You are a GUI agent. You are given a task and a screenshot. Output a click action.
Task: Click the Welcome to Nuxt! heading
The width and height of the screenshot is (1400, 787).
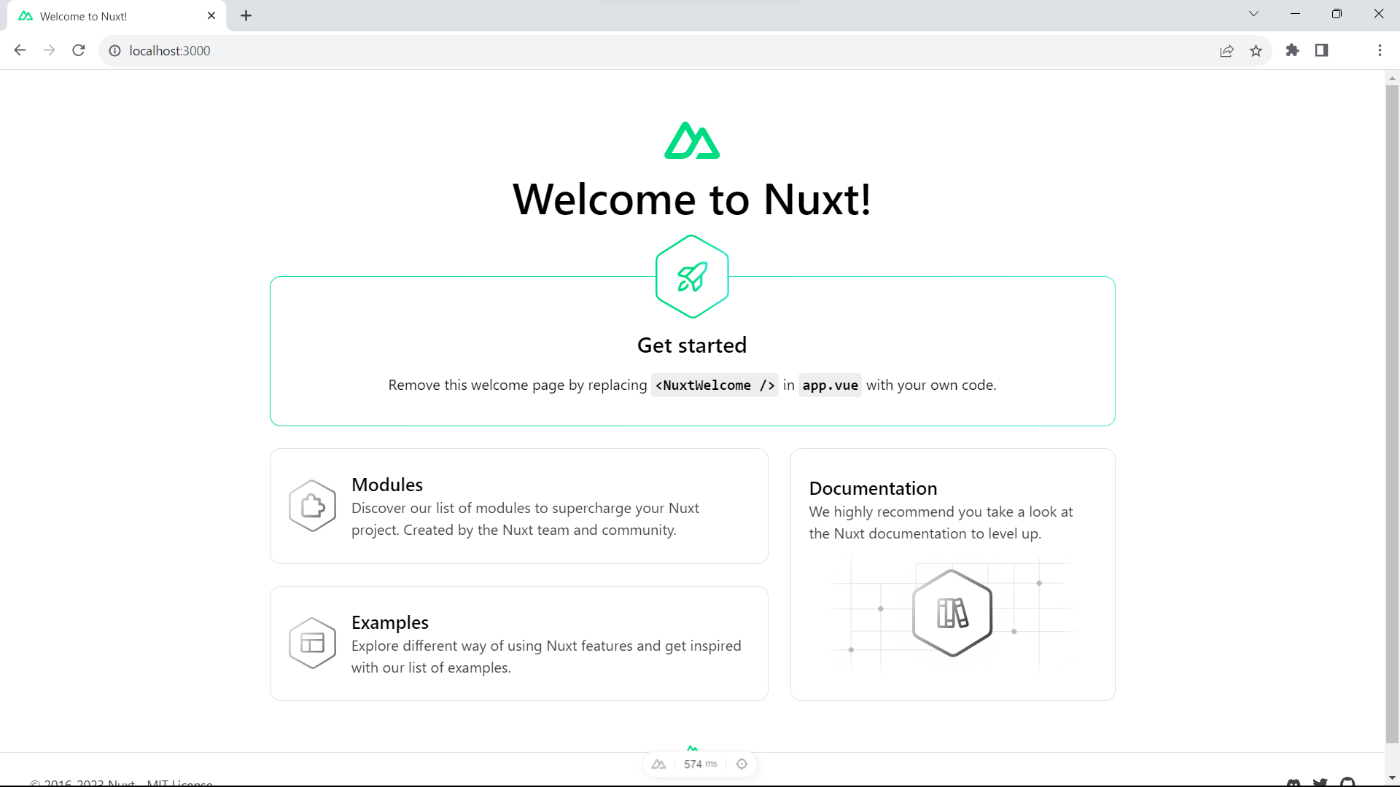(692, 199)
